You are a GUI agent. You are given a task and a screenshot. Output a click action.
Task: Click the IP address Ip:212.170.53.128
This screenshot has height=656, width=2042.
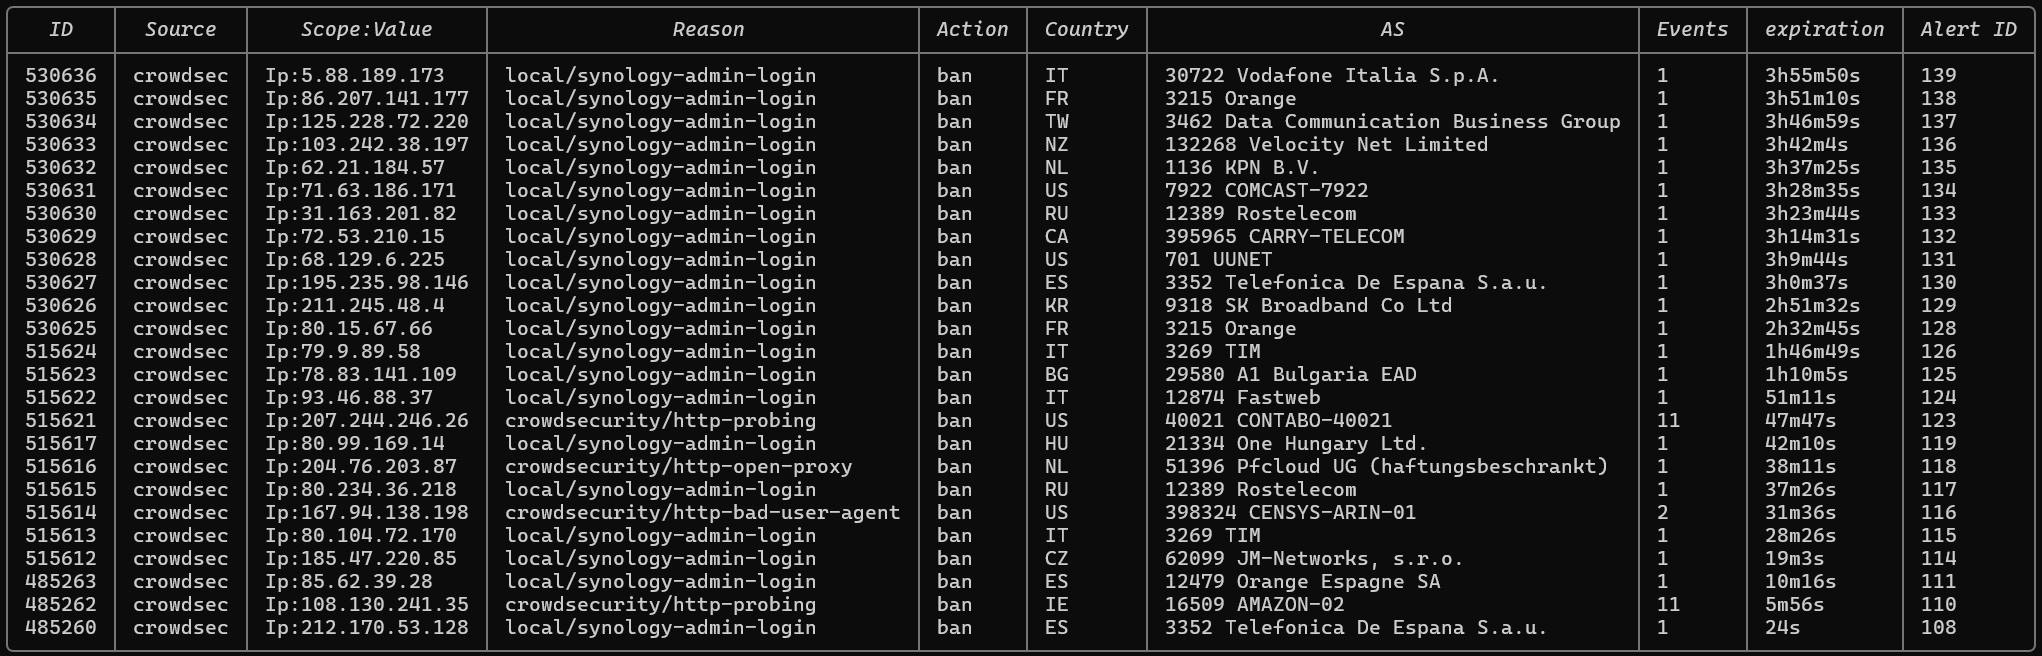[366, 628]
